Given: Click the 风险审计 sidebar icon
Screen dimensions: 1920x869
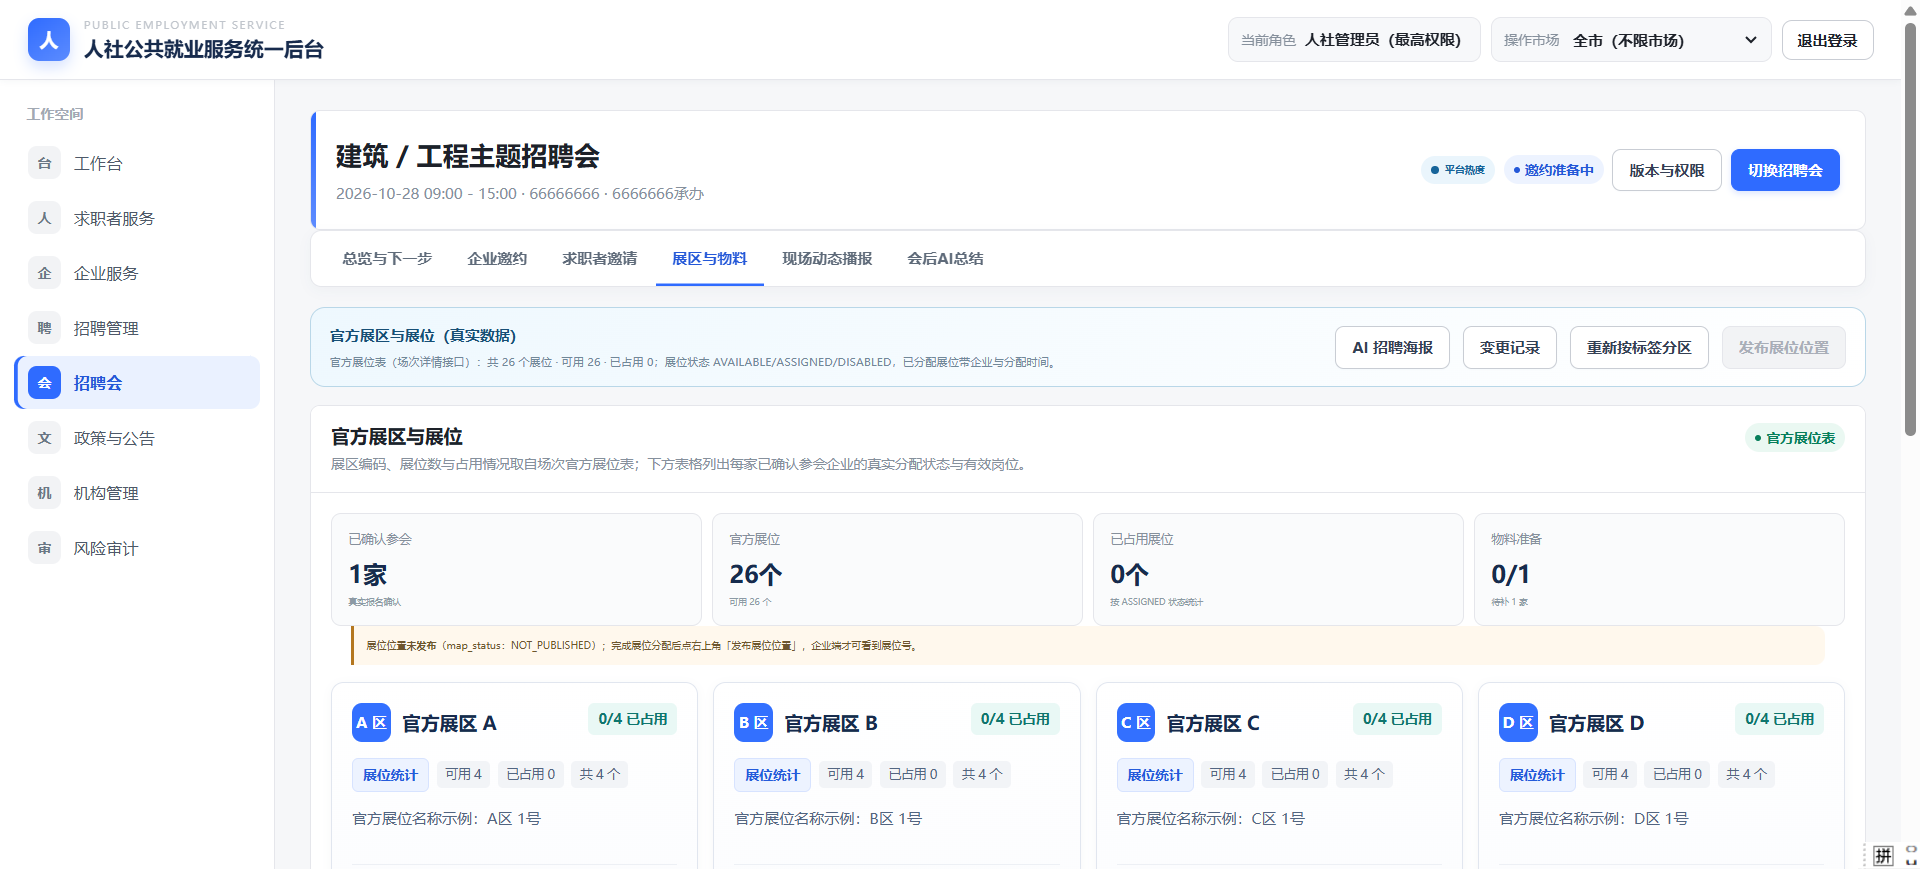Looking at the screenshot, I should point(44,548).
